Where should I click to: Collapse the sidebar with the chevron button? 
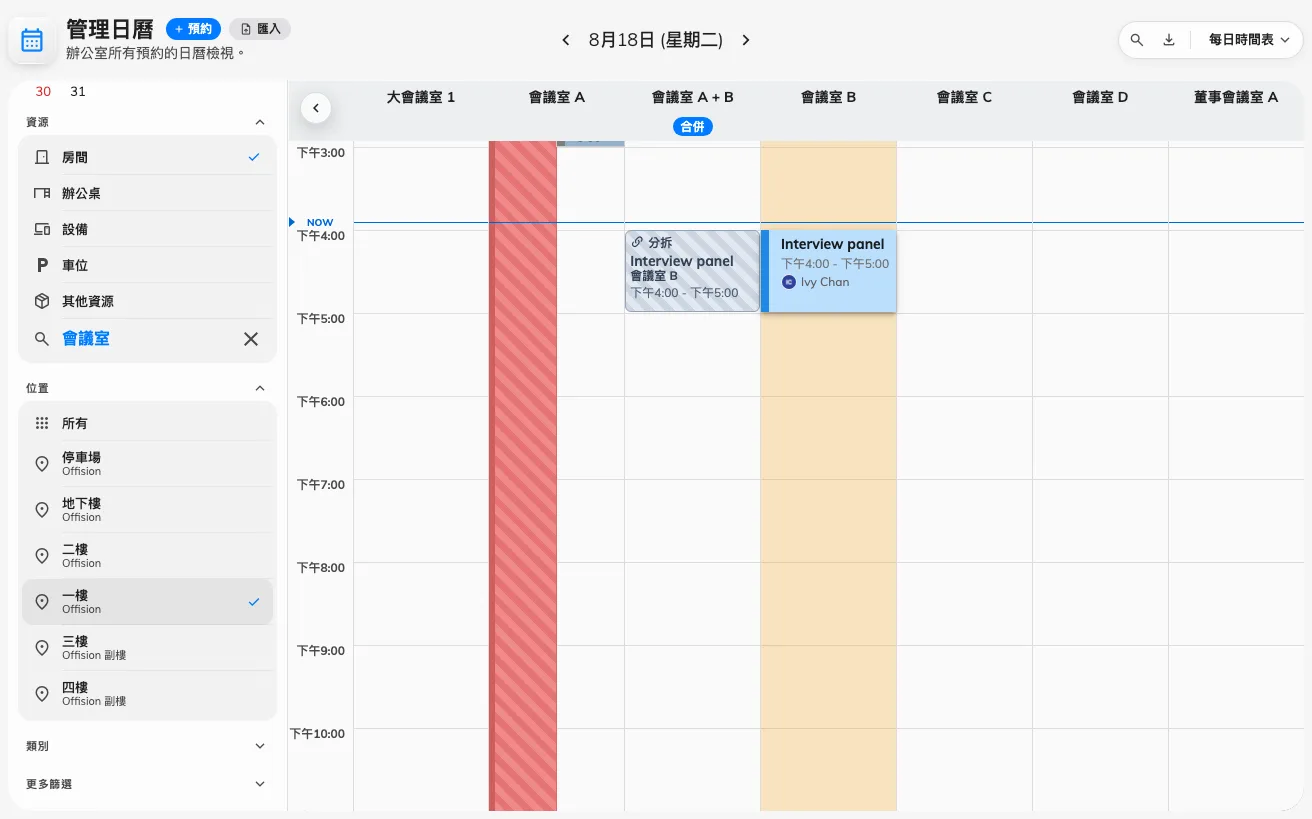point(316,107)
